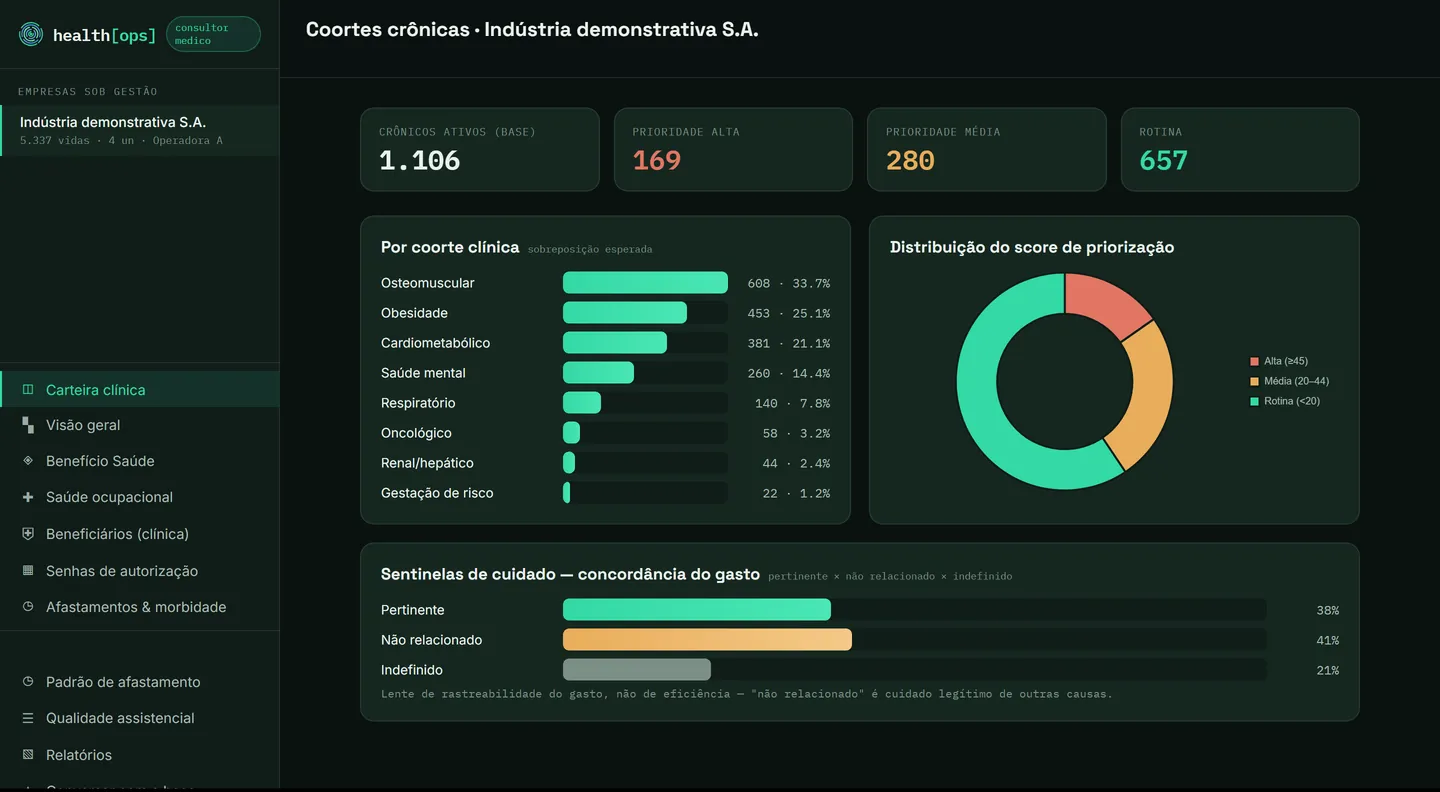
Task: Go to the Visão geral page
Action: [x=140, y=425]
